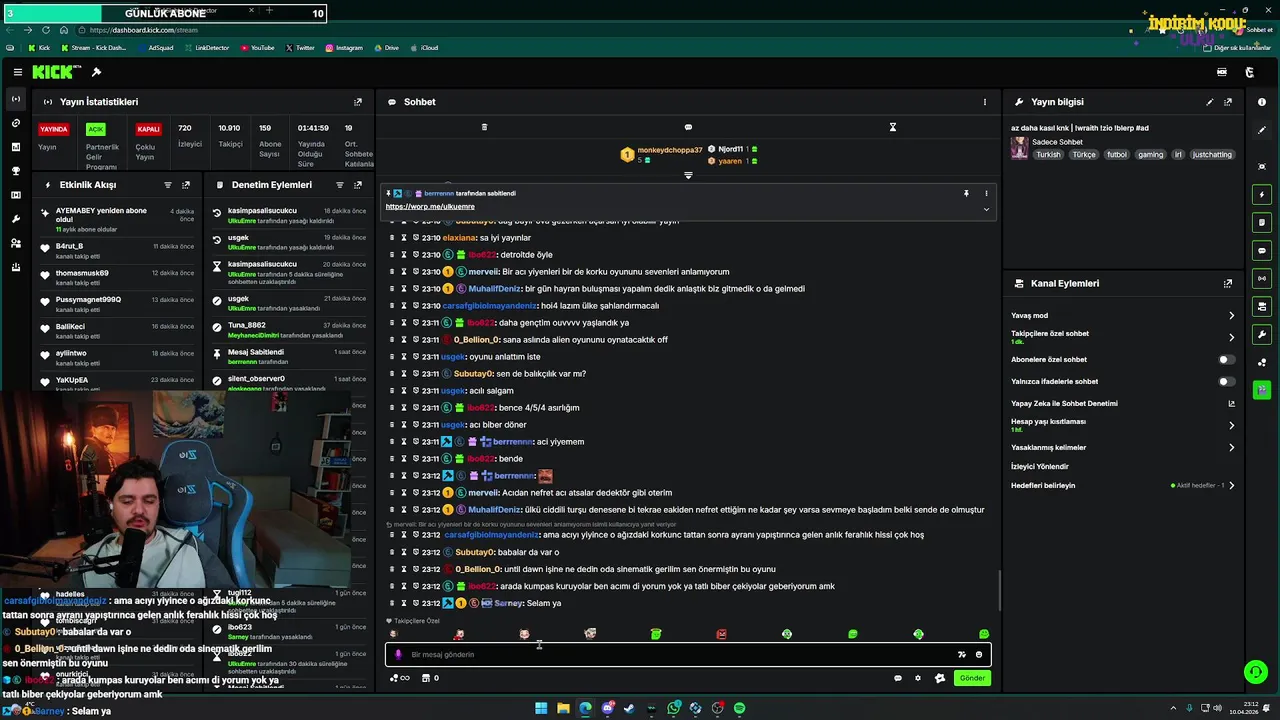This screenshot has height=720, width=1280.
Task: Send the chat message with Gönder
Action: pos(972,678)
